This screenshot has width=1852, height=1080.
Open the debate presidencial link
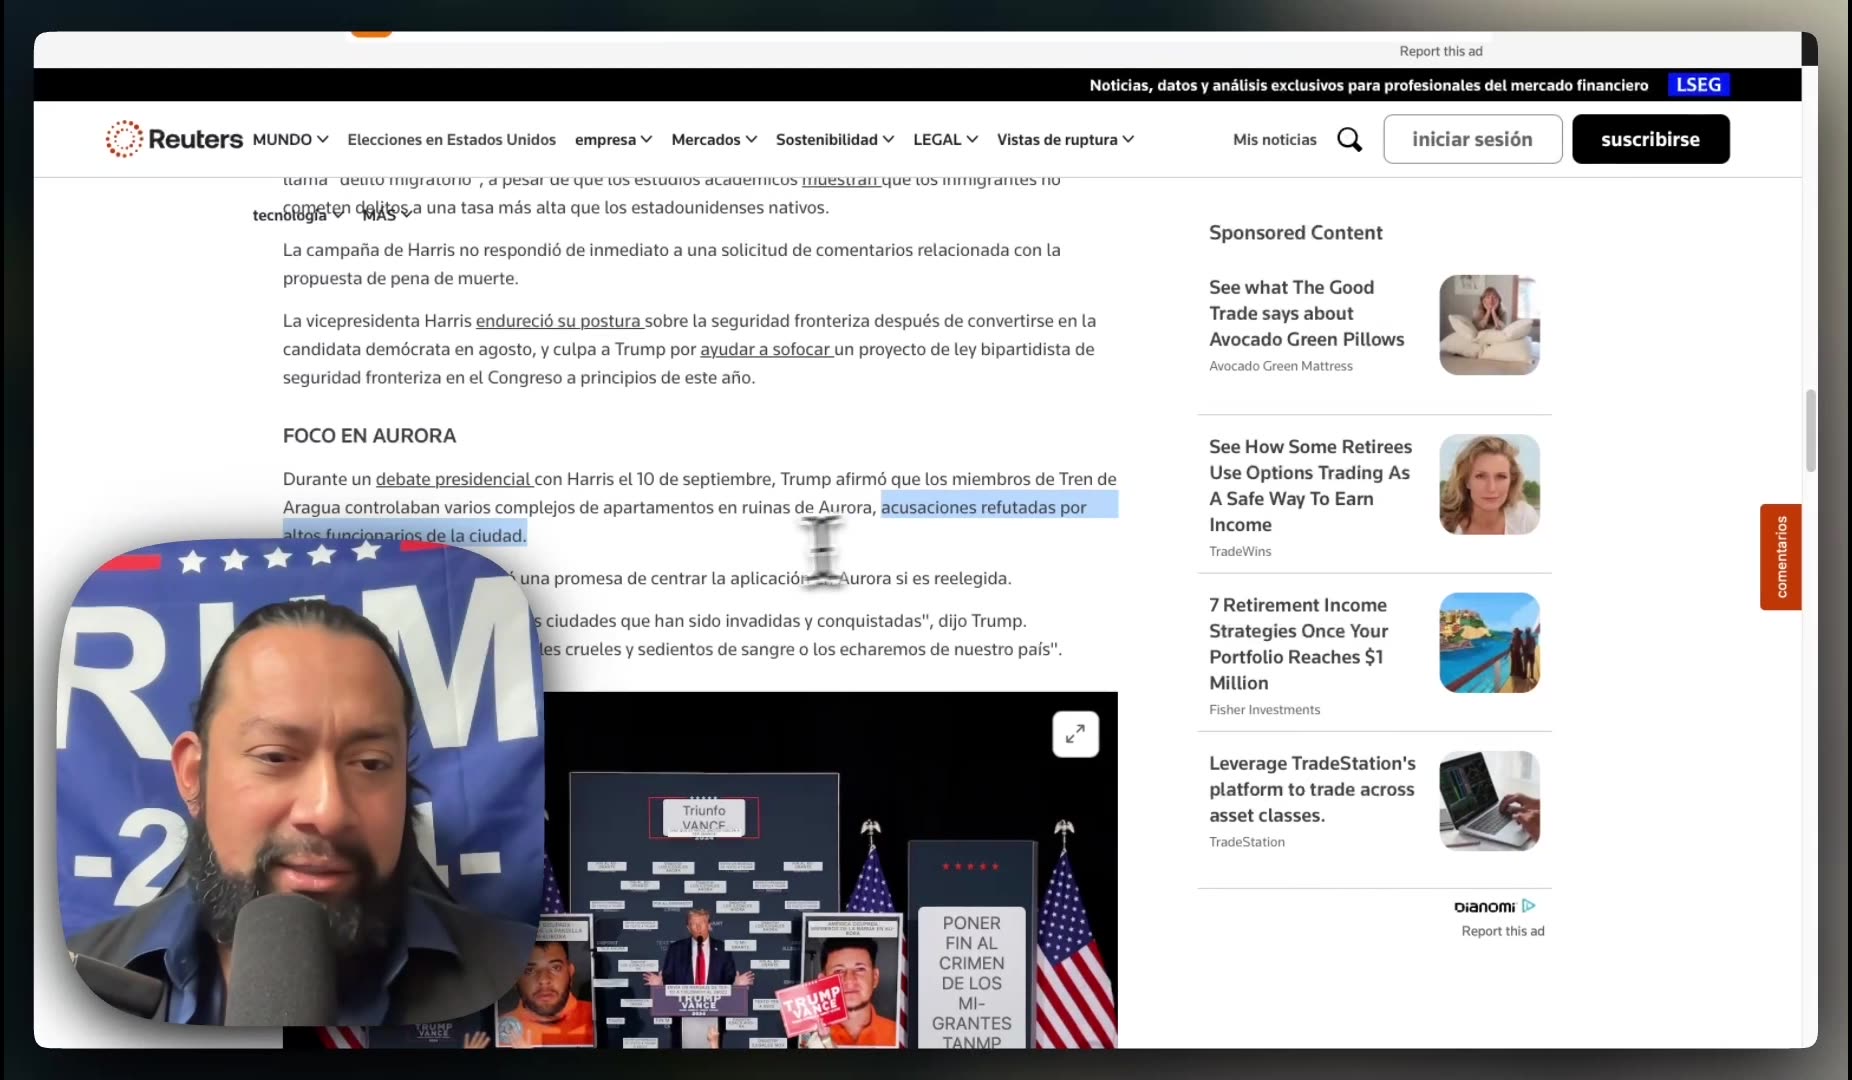point(452,479)
